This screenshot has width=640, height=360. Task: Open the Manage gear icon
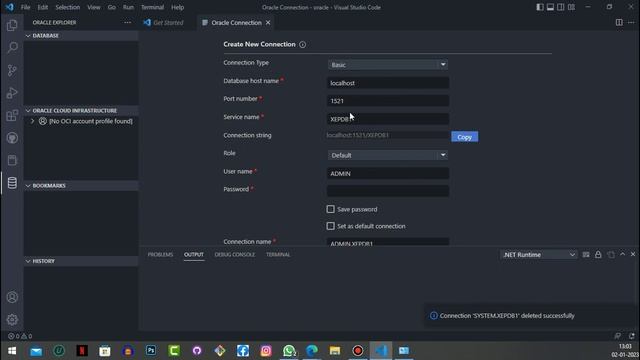[12, 319]
